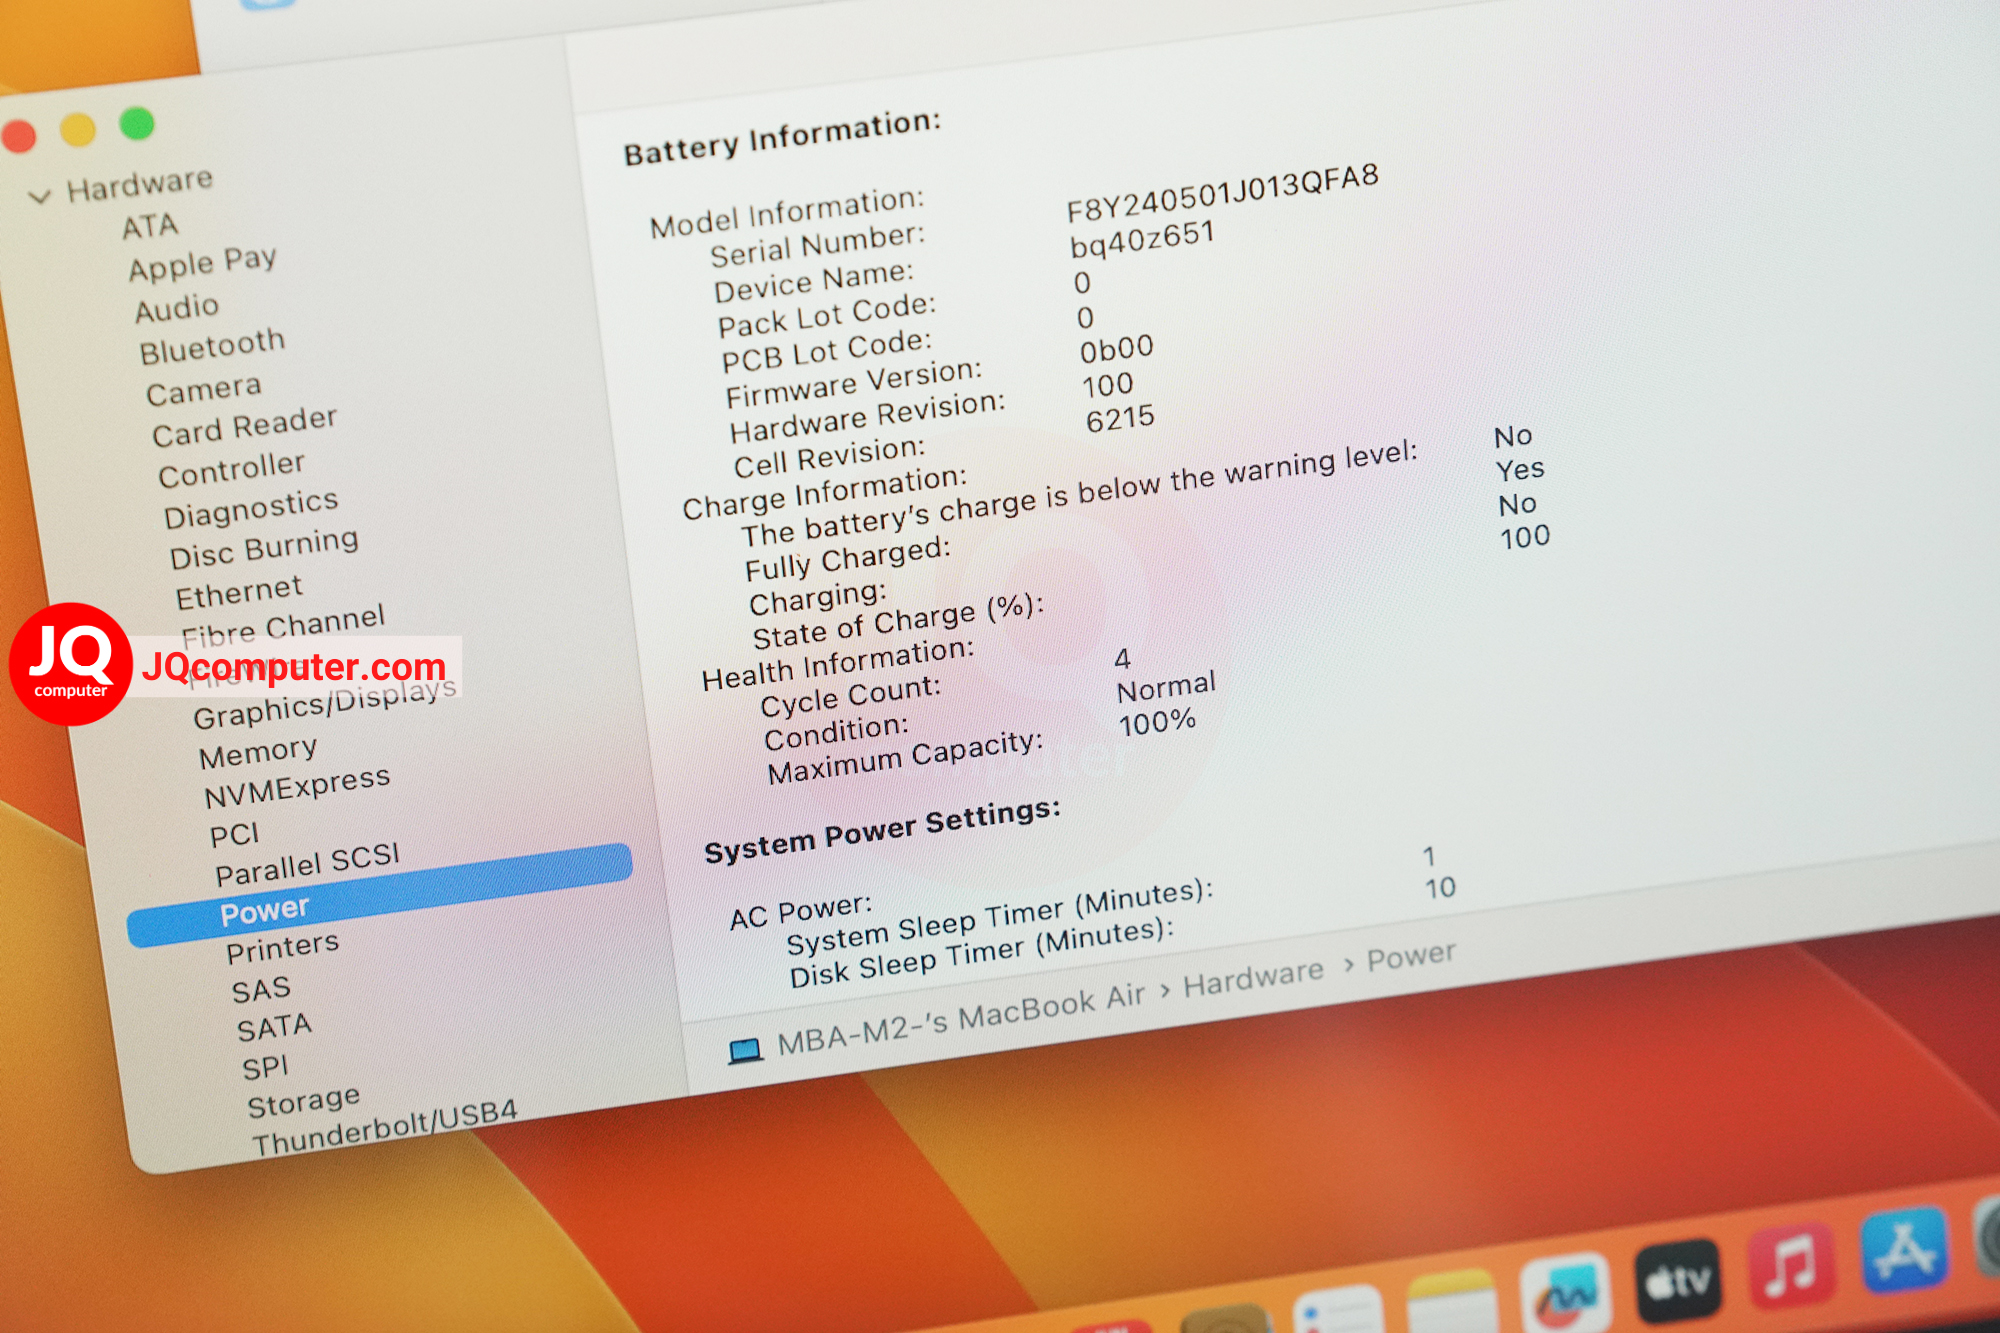Click the Maximum Capacity value 100%
Screen dimensions: 2000x1333
coord(1157,722)
